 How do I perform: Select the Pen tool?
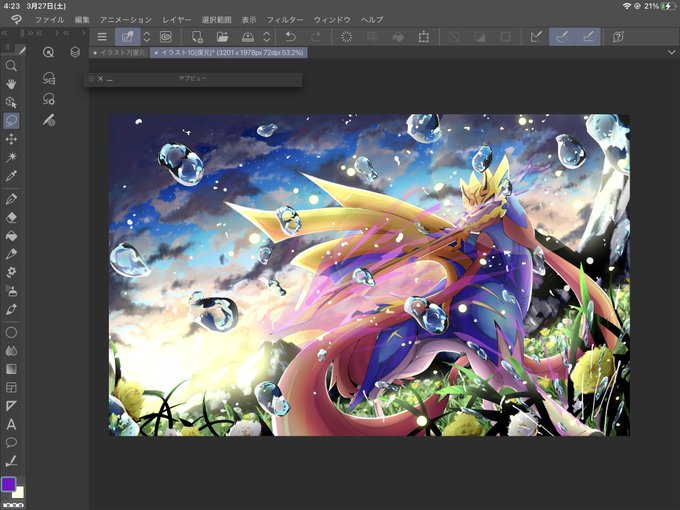11,199
